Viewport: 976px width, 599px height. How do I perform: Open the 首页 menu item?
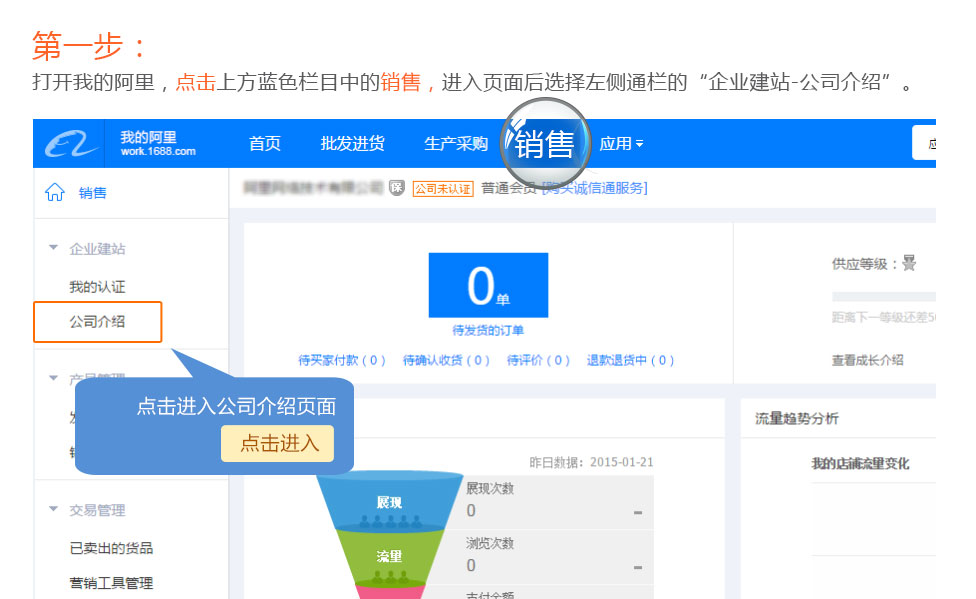(265, 144)
